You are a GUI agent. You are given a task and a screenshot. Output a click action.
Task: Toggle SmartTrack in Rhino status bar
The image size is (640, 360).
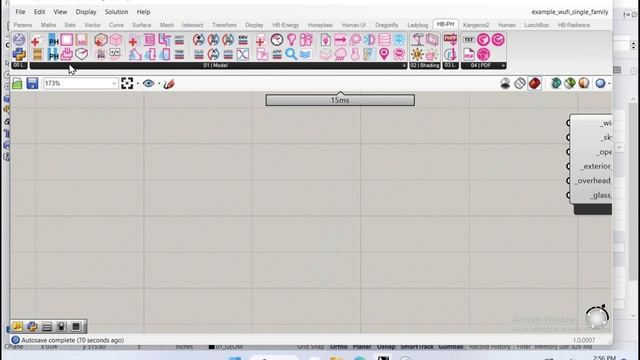point(417,347)
